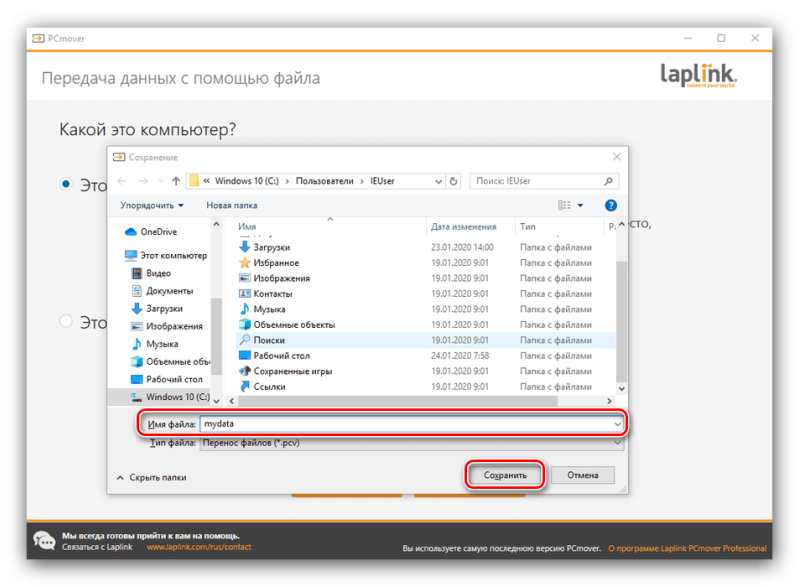Screen dimensions: 800x587
Task: Refresh the IEUser folder listing
Action: pyautogui.click(x=453, y=181)
